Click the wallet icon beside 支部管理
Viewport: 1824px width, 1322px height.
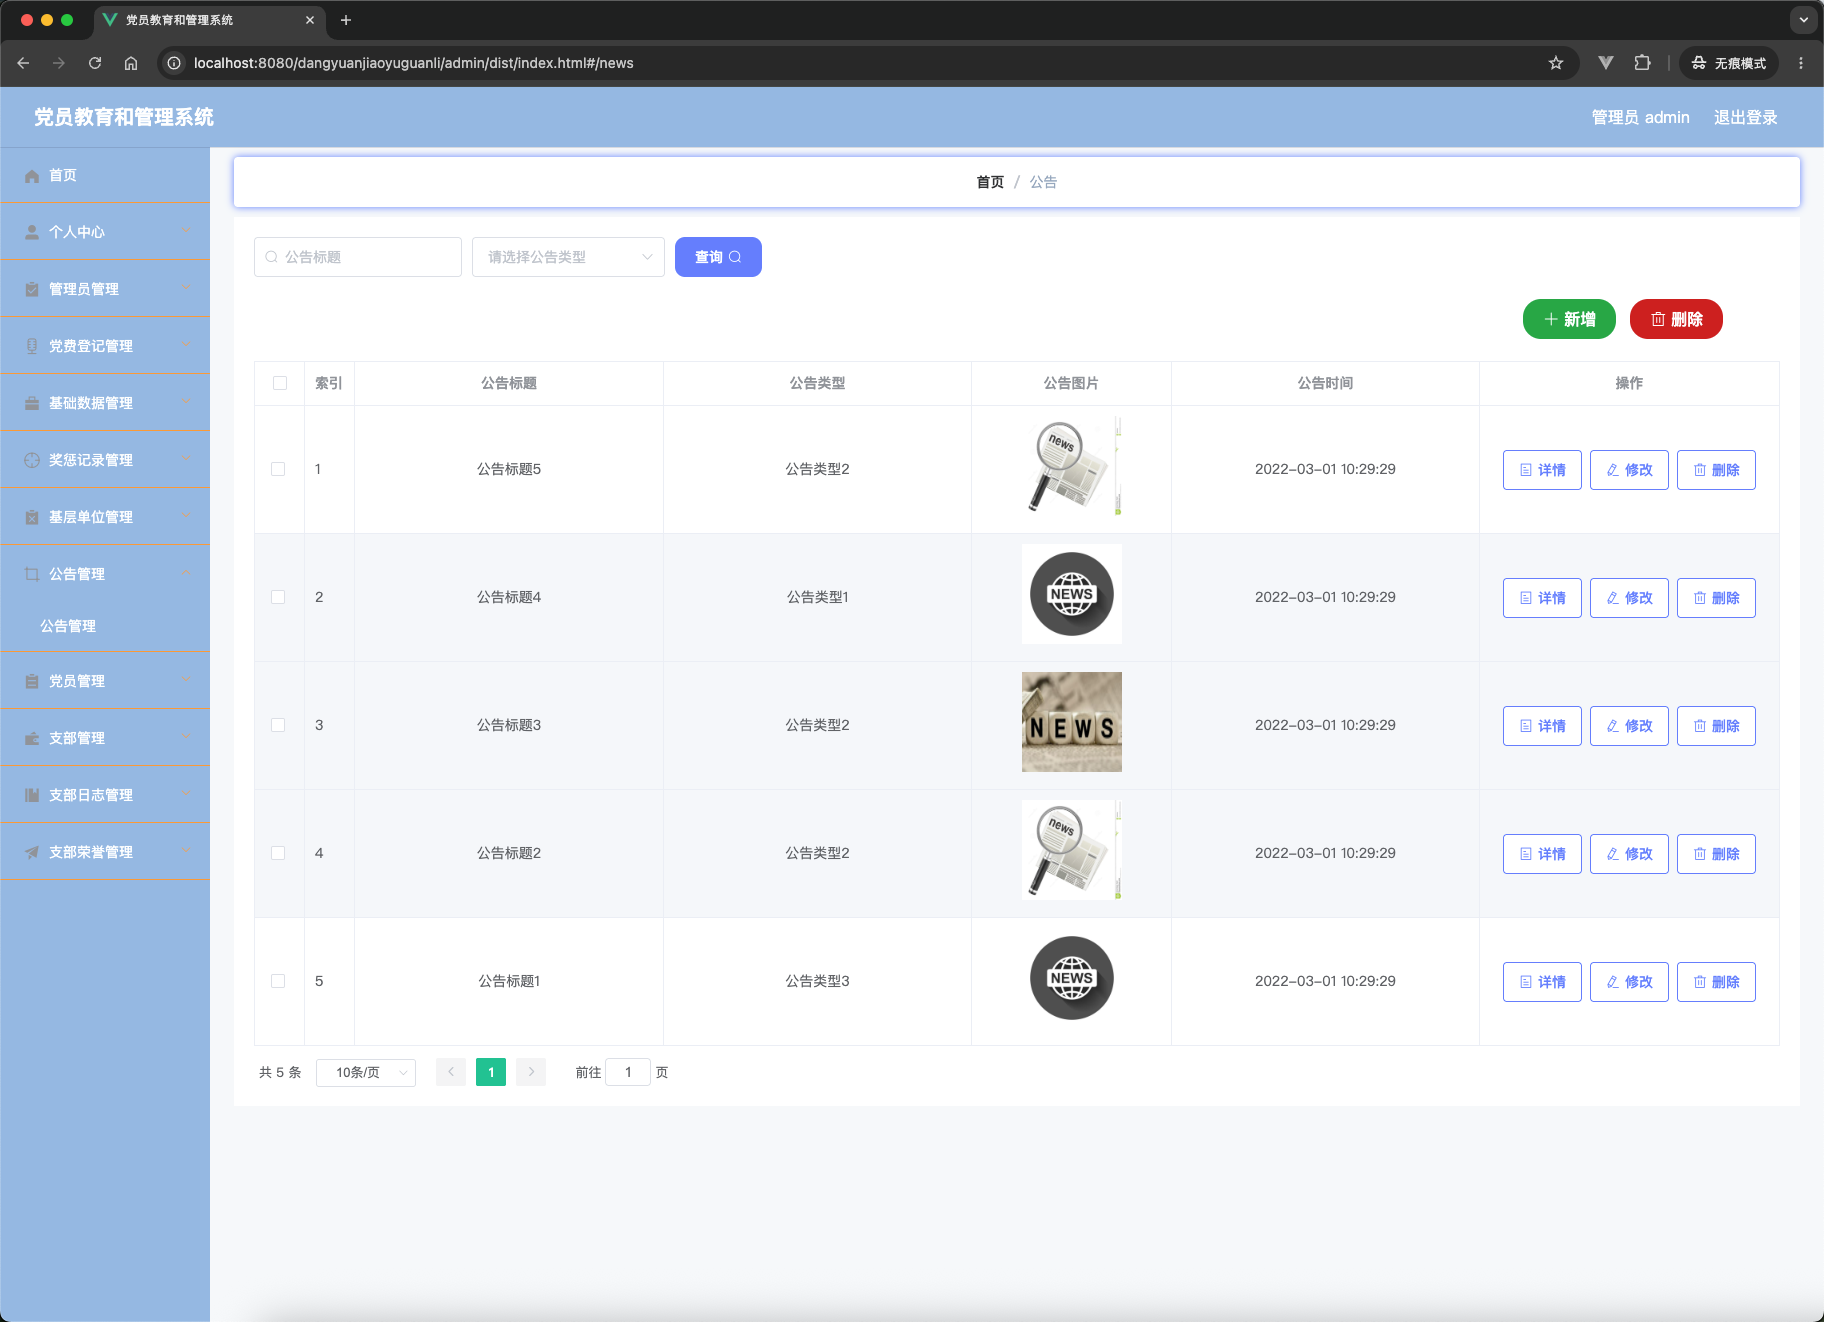click(x=32, y=738)
